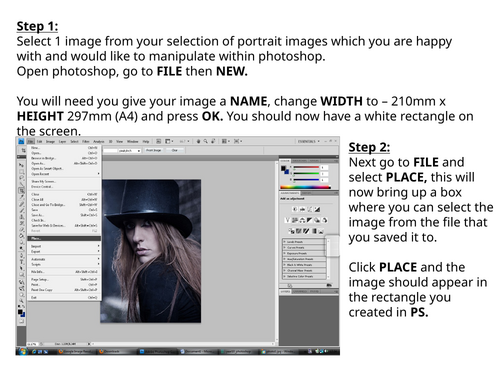Click Rotate View icon in application bar
The width and height of the screenshot is (500, 375).
point(213,141)
